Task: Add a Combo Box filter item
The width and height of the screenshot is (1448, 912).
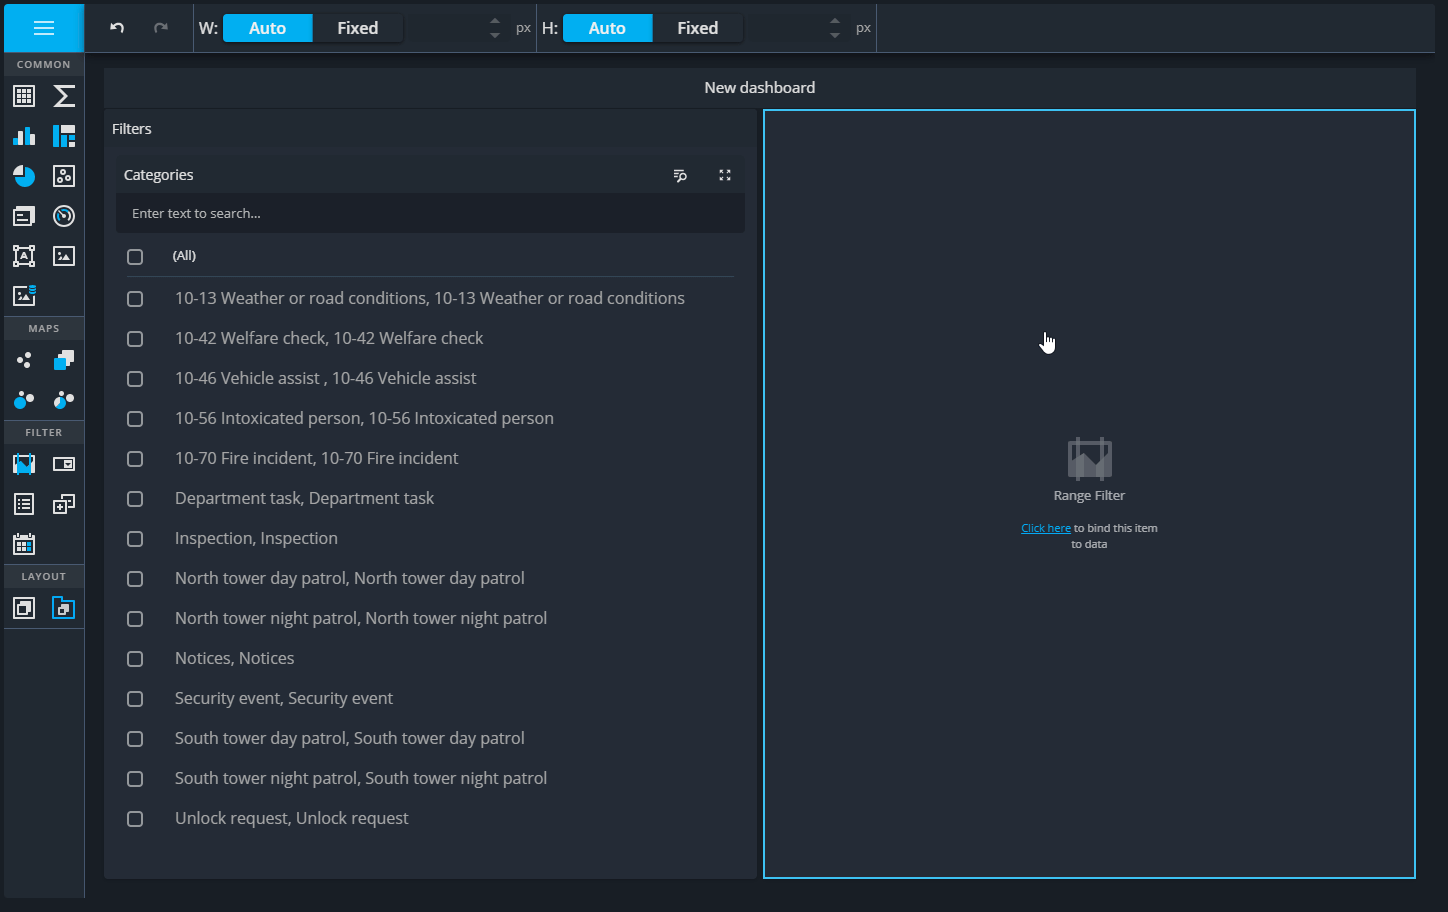Action: [64, 464]
